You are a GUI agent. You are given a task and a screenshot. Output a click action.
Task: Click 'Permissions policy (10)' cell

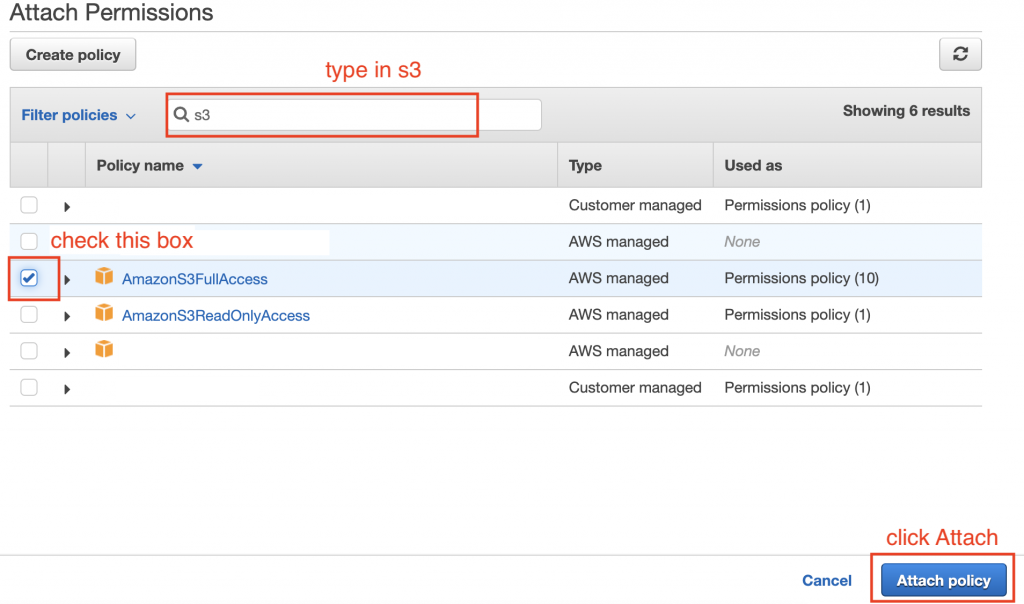pyautogui.click(x=801, y=278)
